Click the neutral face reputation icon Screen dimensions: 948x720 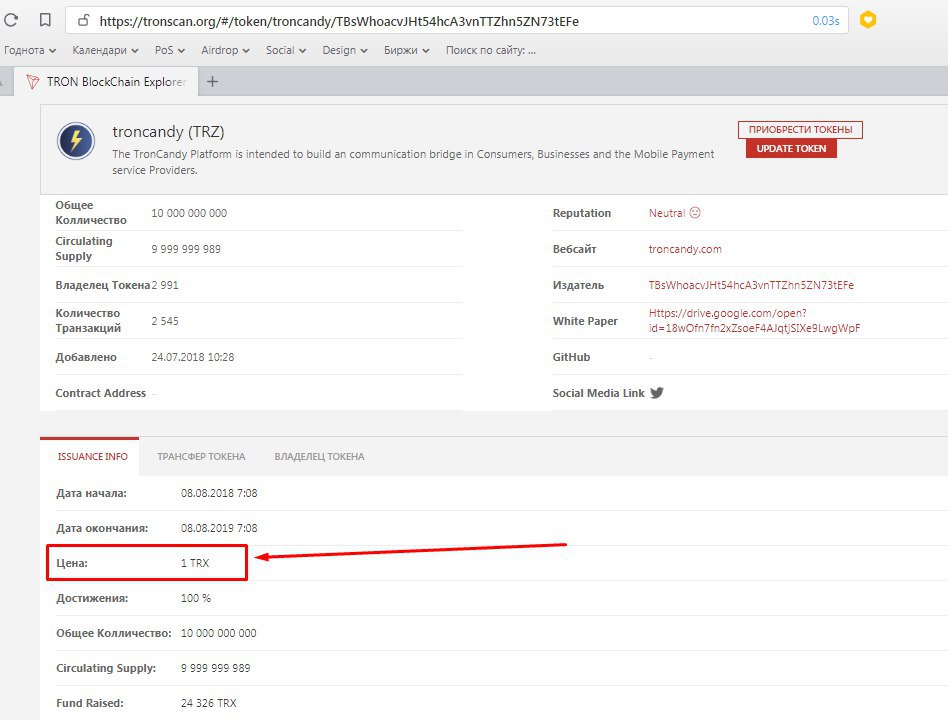(695, 213)
